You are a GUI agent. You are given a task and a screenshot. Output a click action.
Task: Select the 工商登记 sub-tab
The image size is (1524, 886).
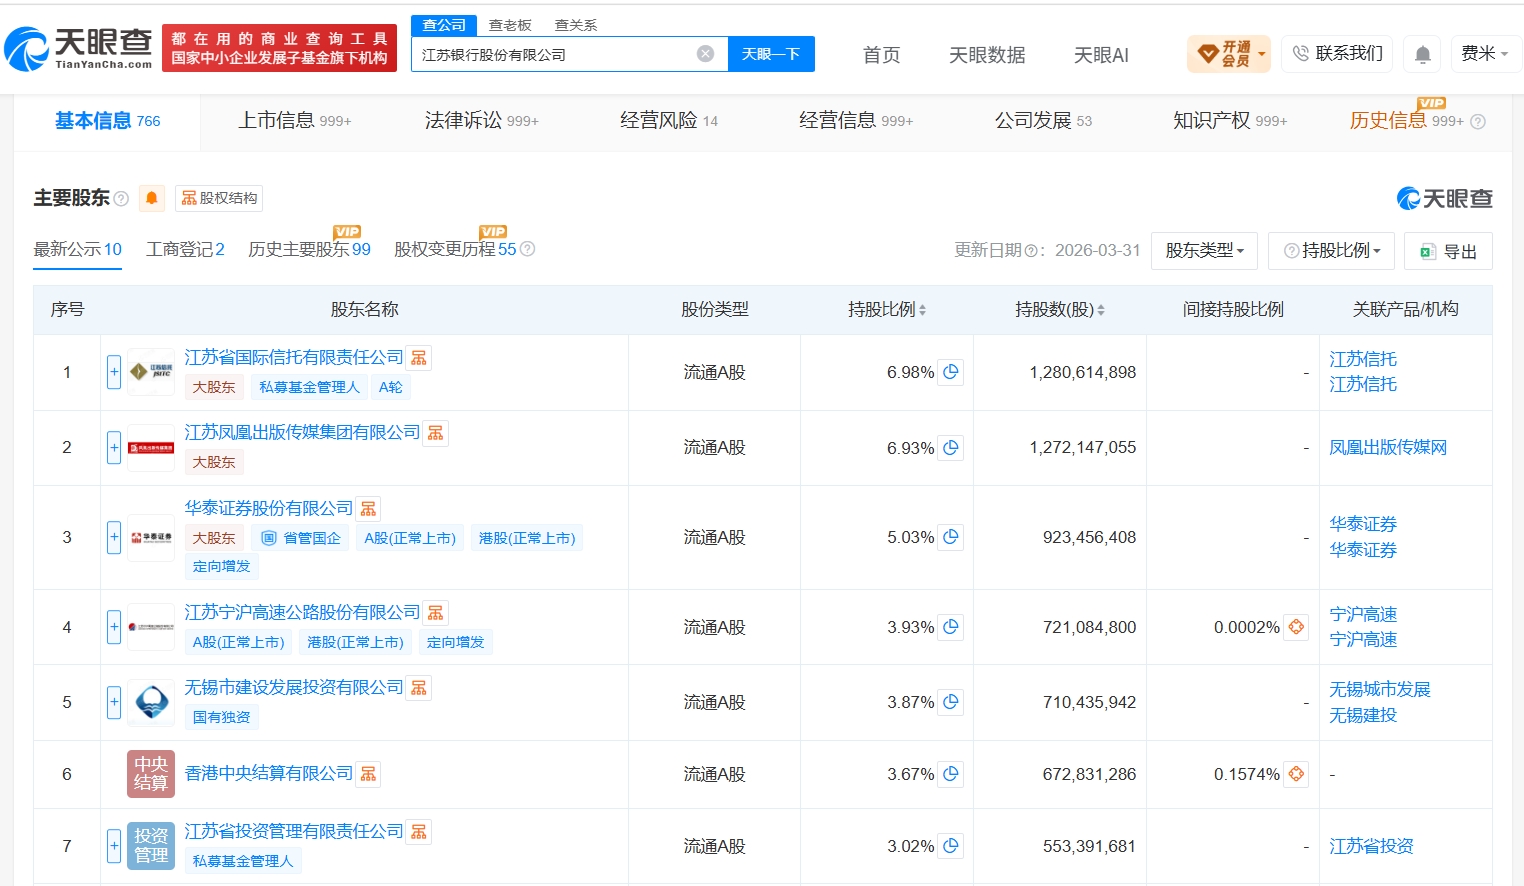[x=185, y=249]
